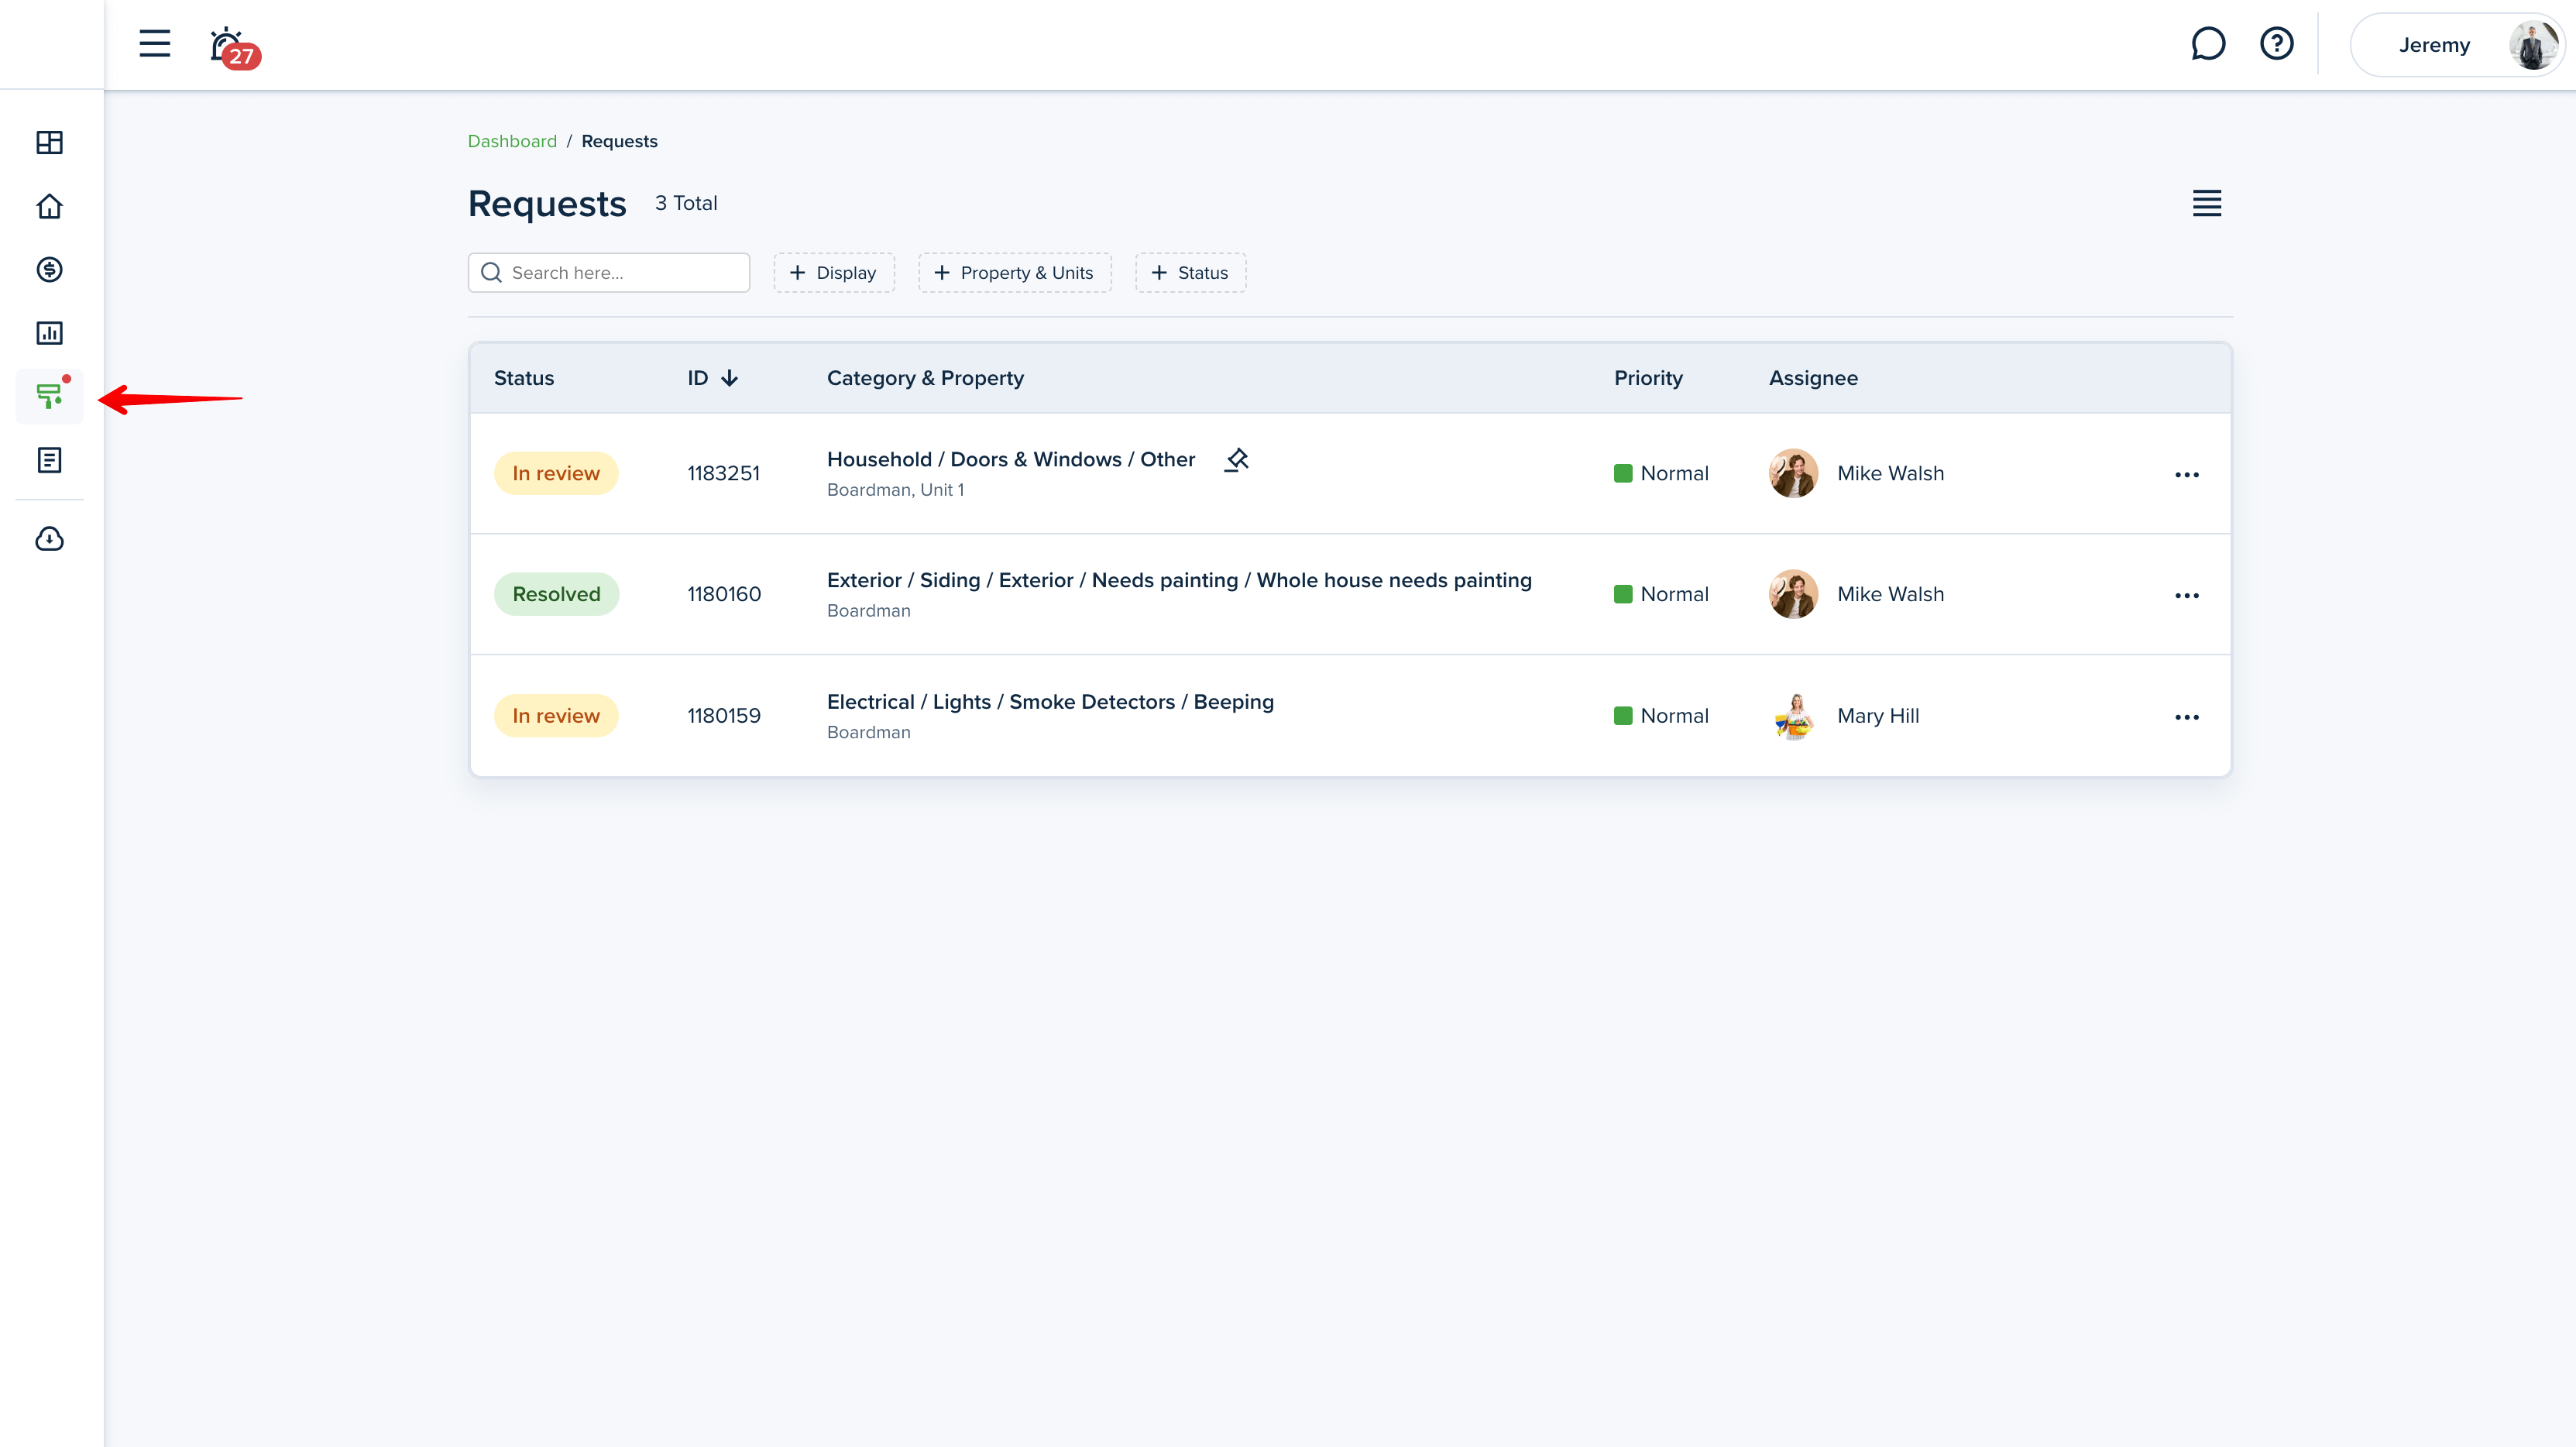Click the Search here input field
The width and height of the screenshot is (2576, 1447).
(620, 273)
